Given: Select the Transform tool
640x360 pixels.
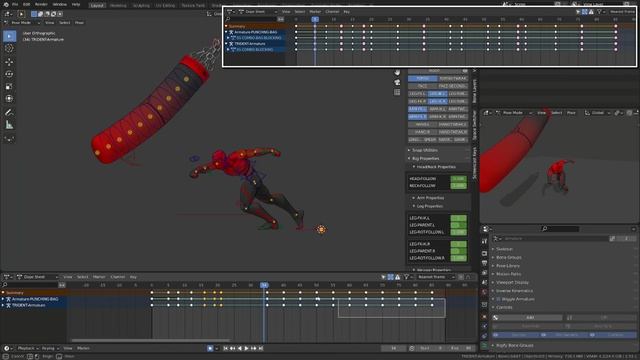Looking at the screenshot, I should point(9,99).
